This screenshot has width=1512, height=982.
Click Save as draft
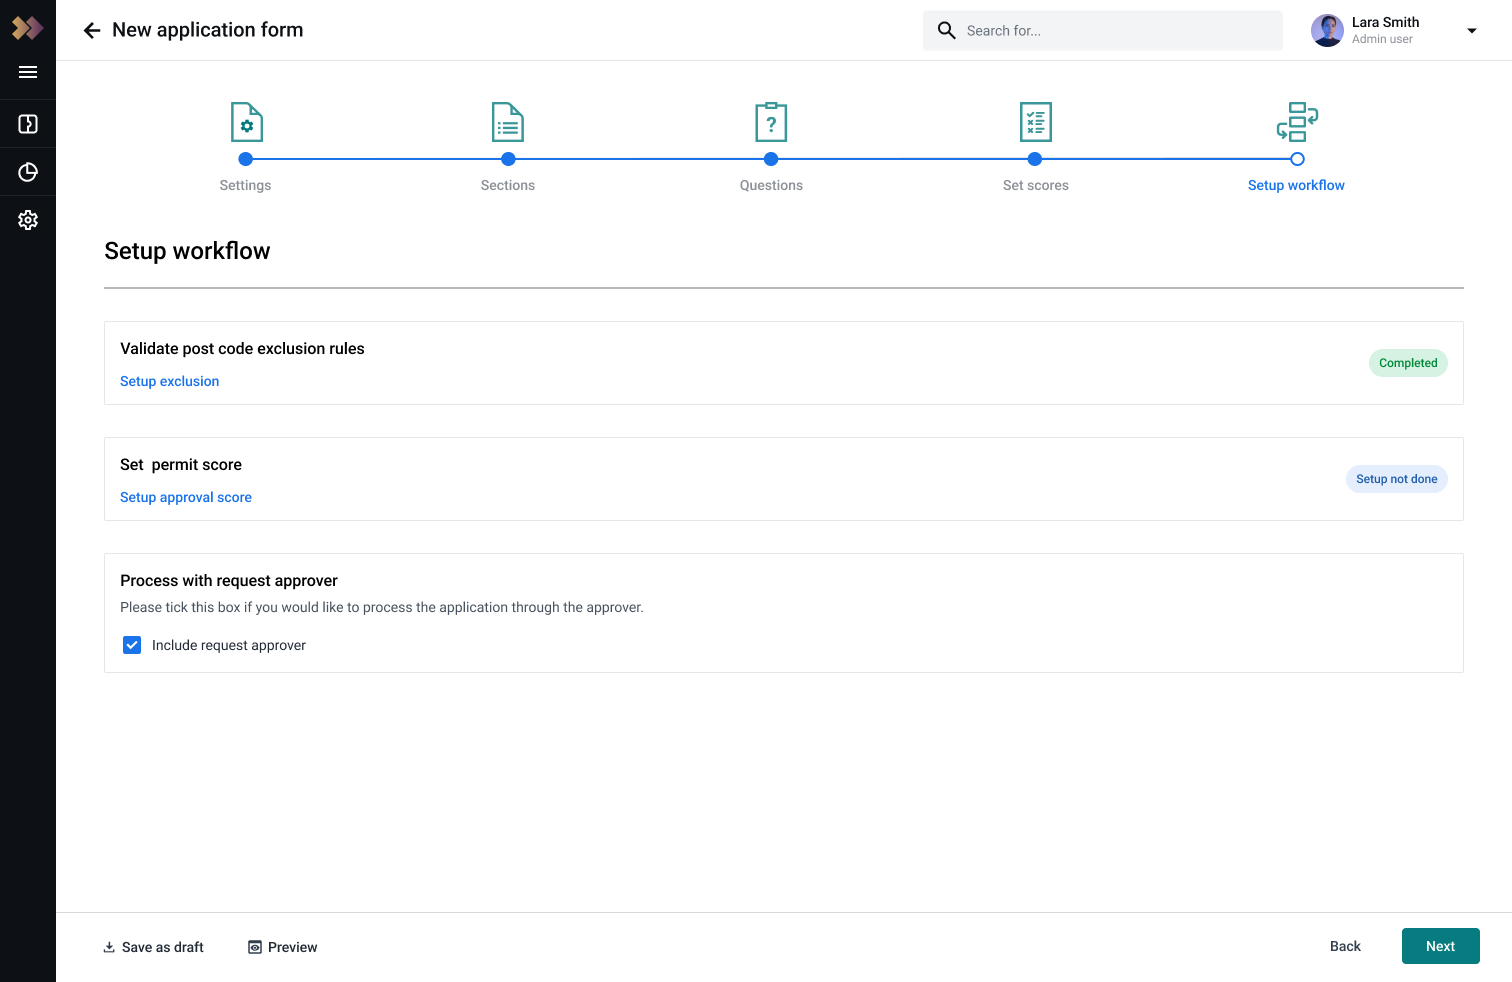tap(154, 947)
